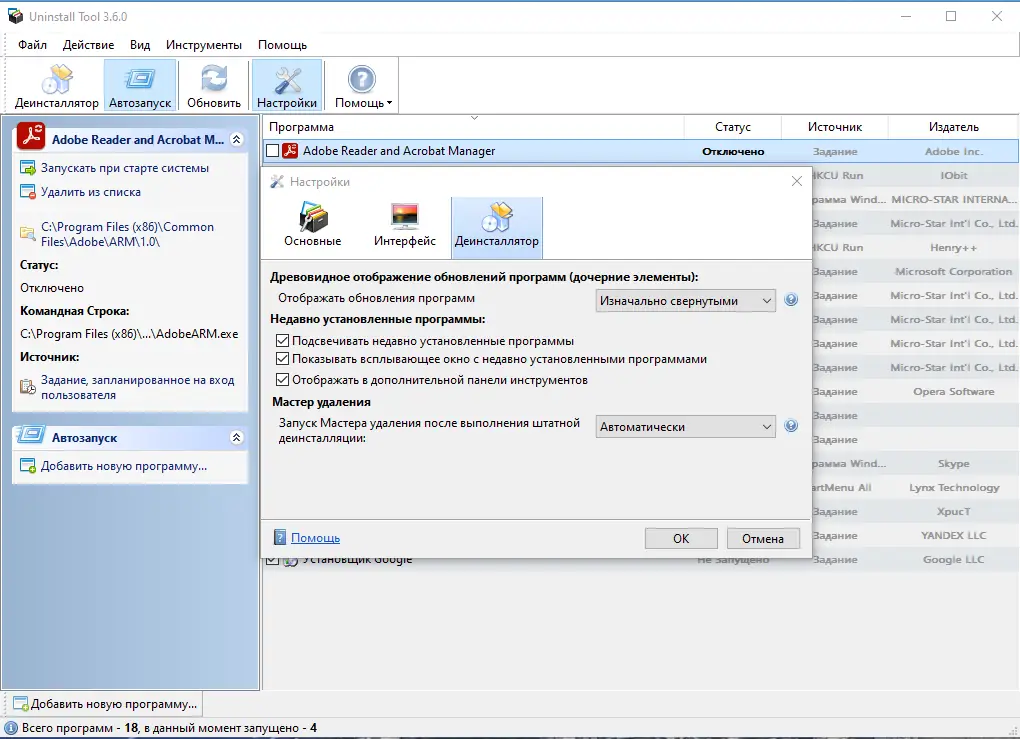Sort by the Издатель column header
1020x739 pixels.
point(953,127)
